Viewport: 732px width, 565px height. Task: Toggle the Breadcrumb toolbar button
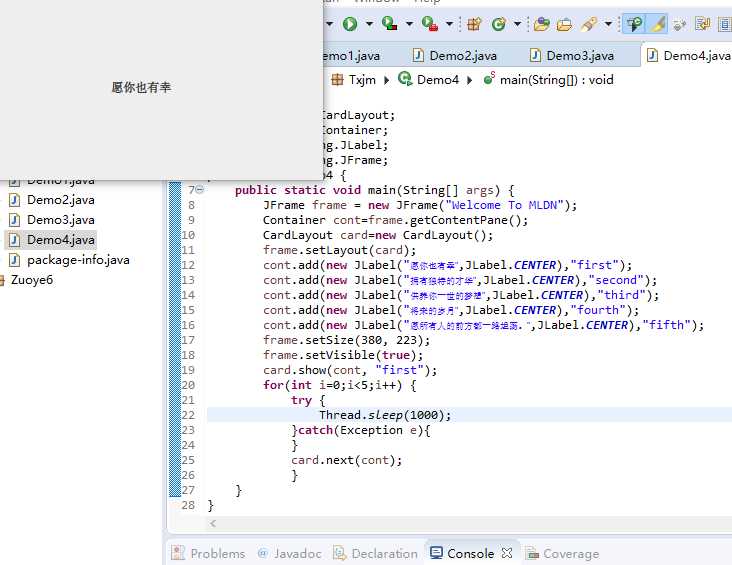[634, 23]
